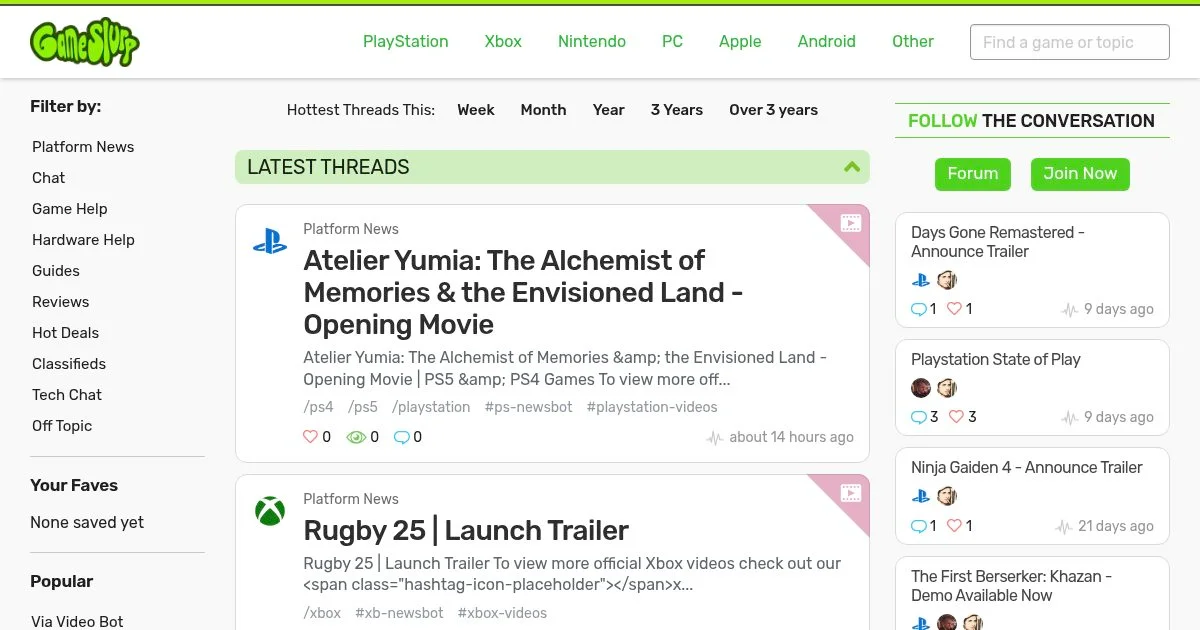Click the /ps5 tag on Atelier Yumia
This screenshot has height=630, width=1200.
pos(363,407)
